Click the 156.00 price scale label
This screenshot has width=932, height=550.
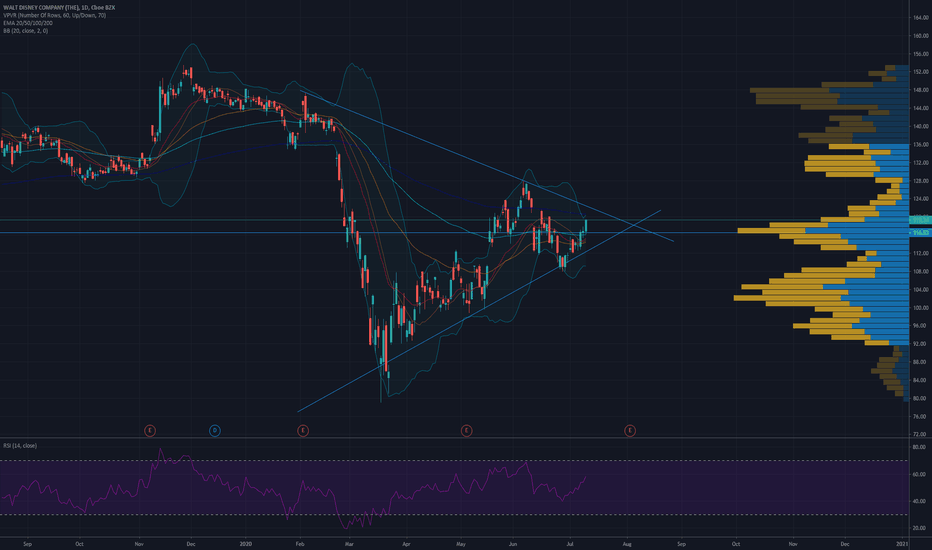click(921, 54)
